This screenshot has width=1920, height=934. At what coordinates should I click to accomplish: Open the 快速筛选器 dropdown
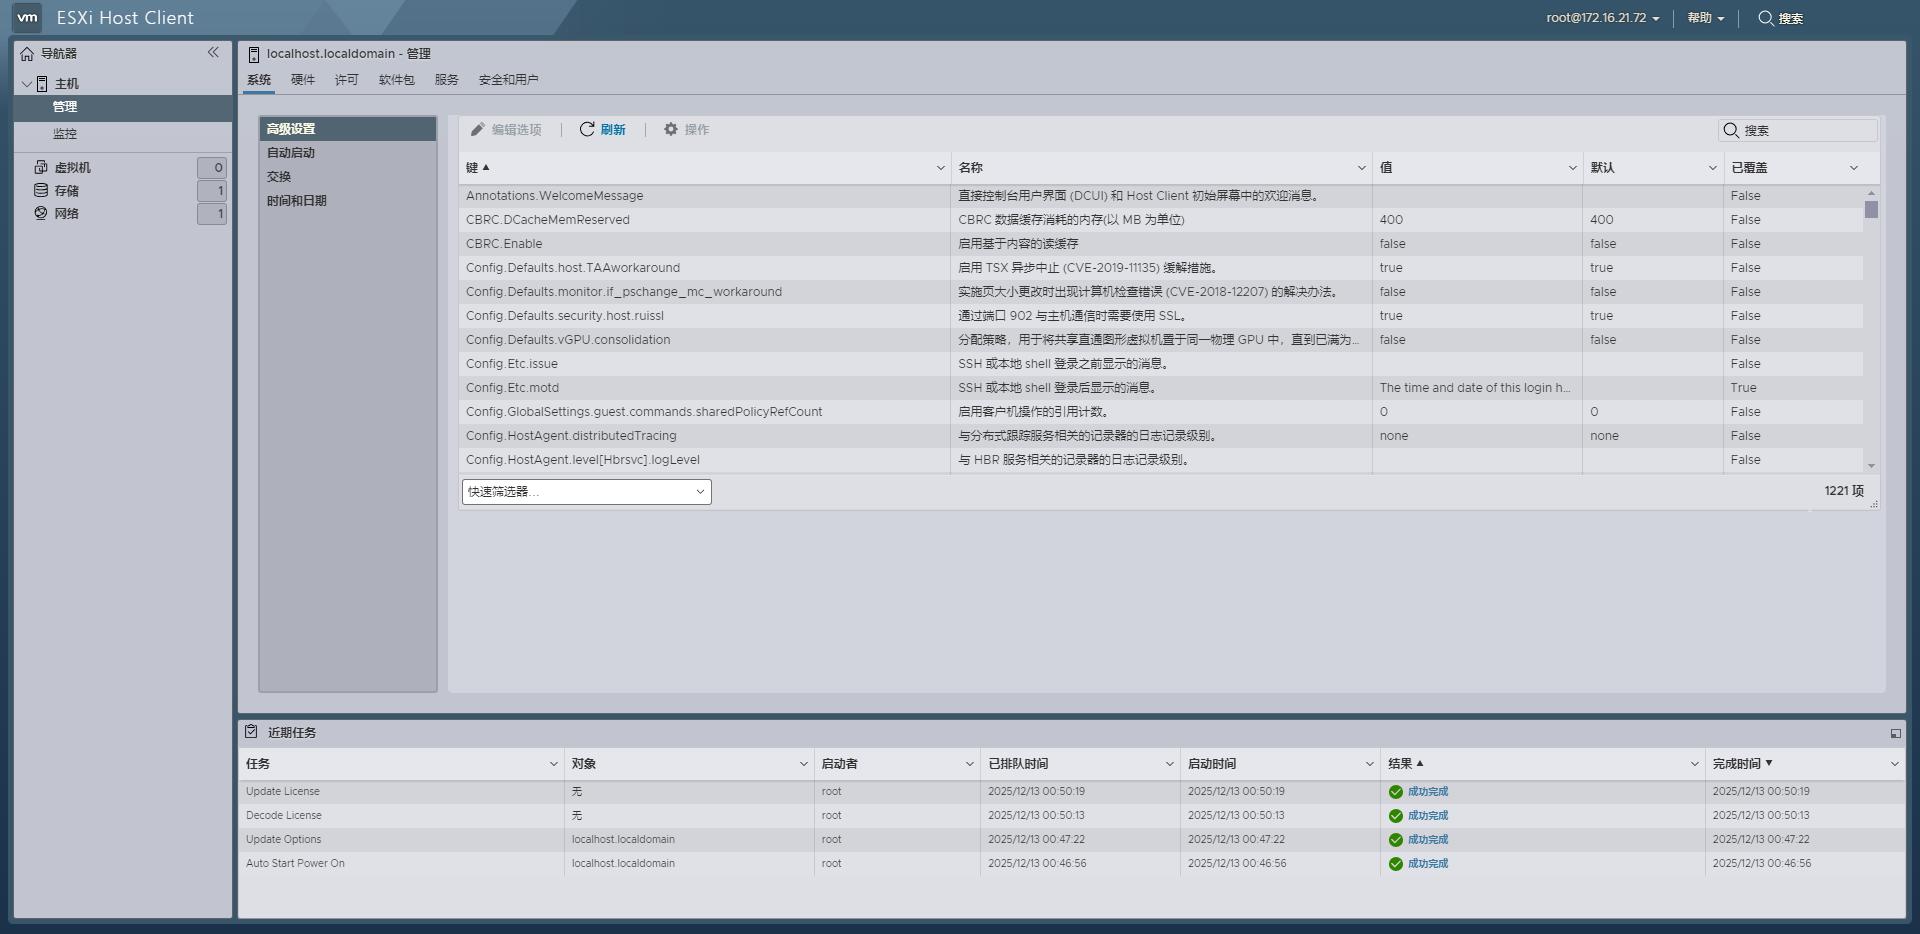click(x=586, y=491)
